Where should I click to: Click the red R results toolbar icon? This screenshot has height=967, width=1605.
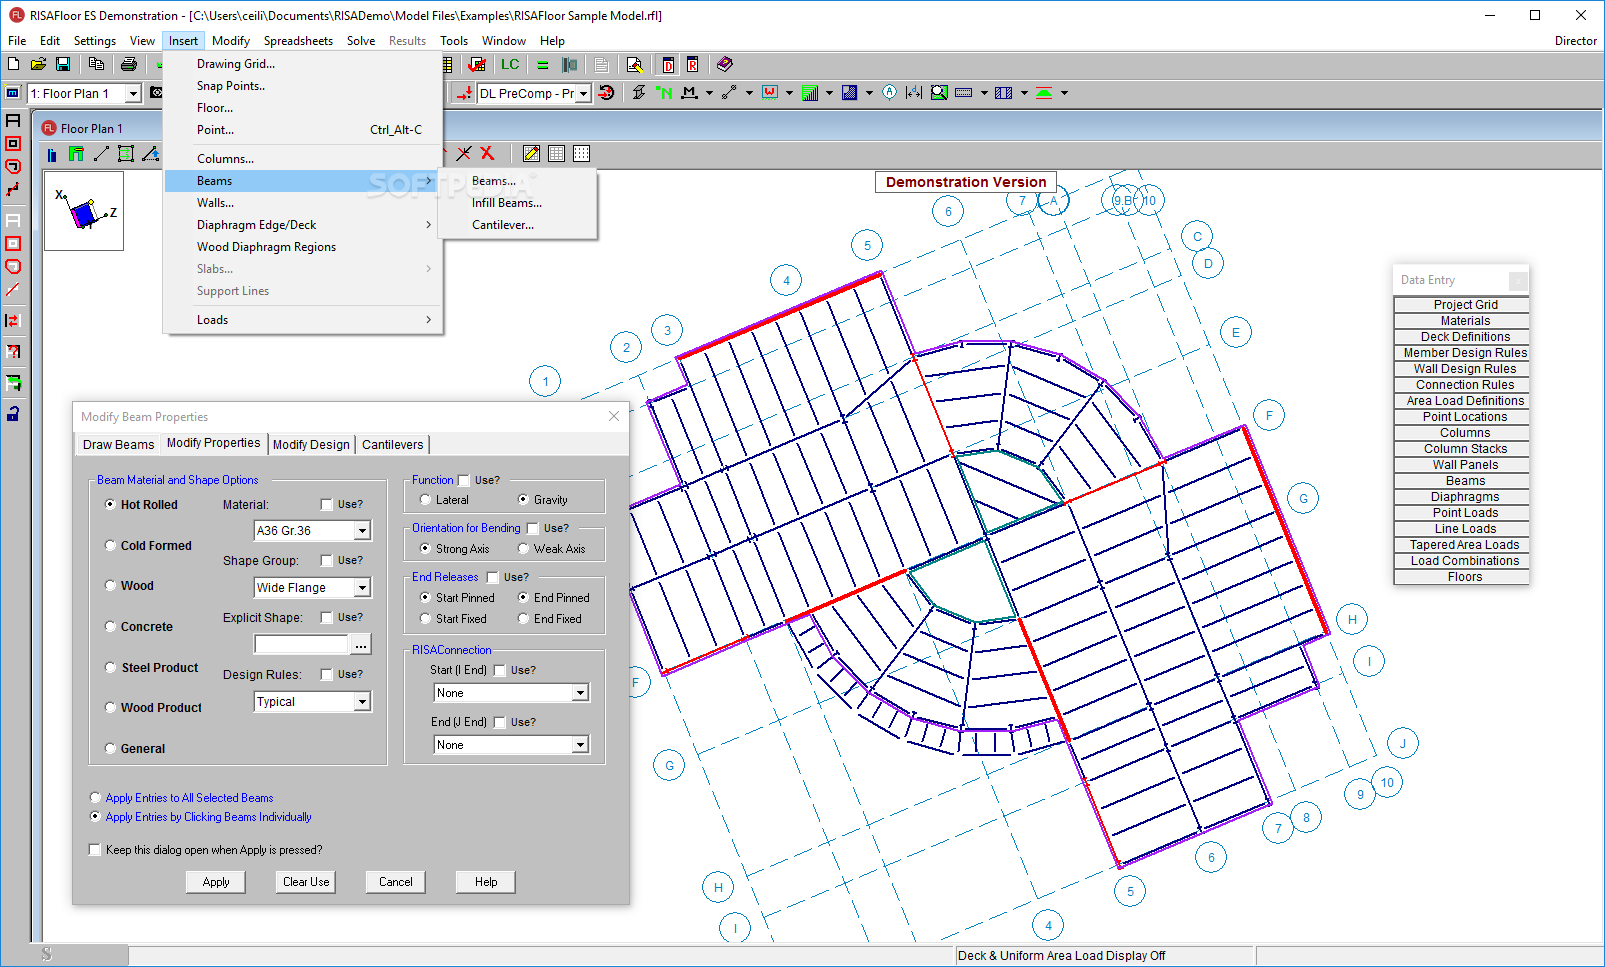[x=692, y=65]
